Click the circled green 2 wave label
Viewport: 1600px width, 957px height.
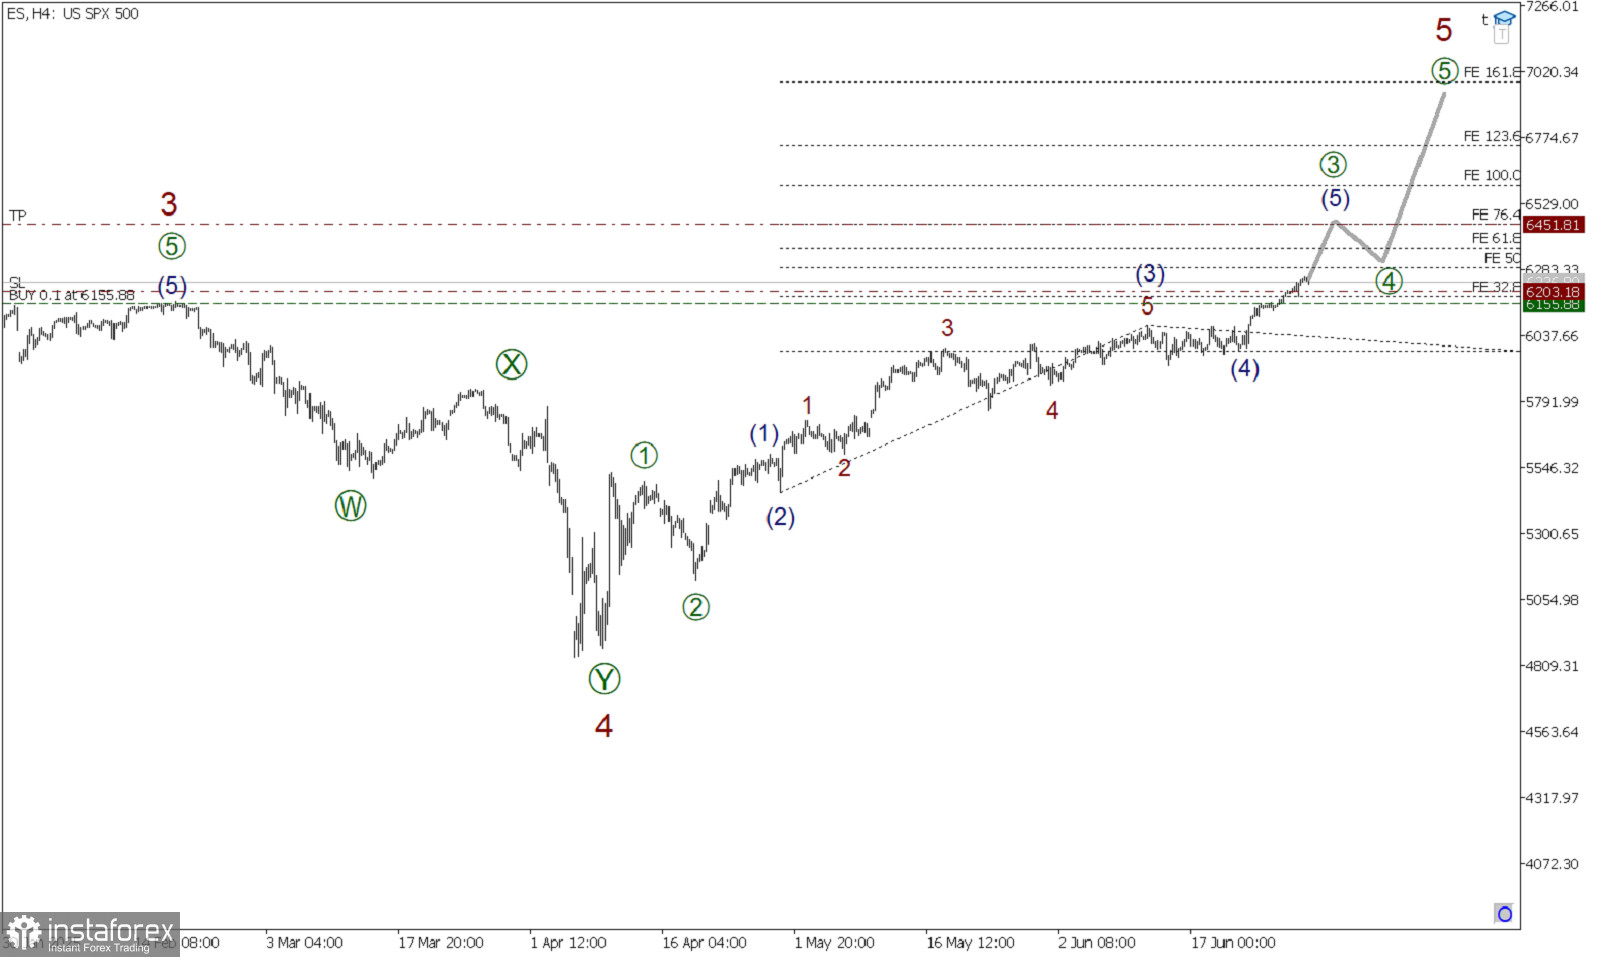pos(696,607)
